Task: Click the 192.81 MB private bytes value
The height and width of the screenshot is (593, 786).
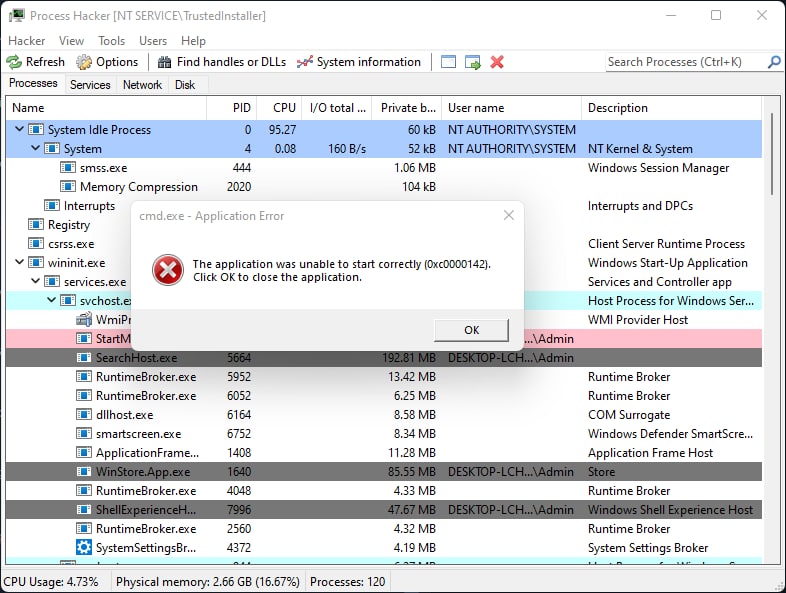Action: click(x=409, y=358)
